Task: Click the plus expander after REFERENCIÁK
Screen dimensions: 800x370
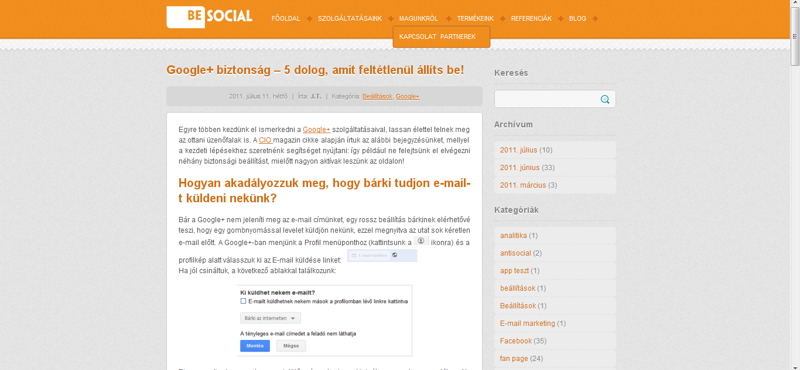Action: pos(561,19)
